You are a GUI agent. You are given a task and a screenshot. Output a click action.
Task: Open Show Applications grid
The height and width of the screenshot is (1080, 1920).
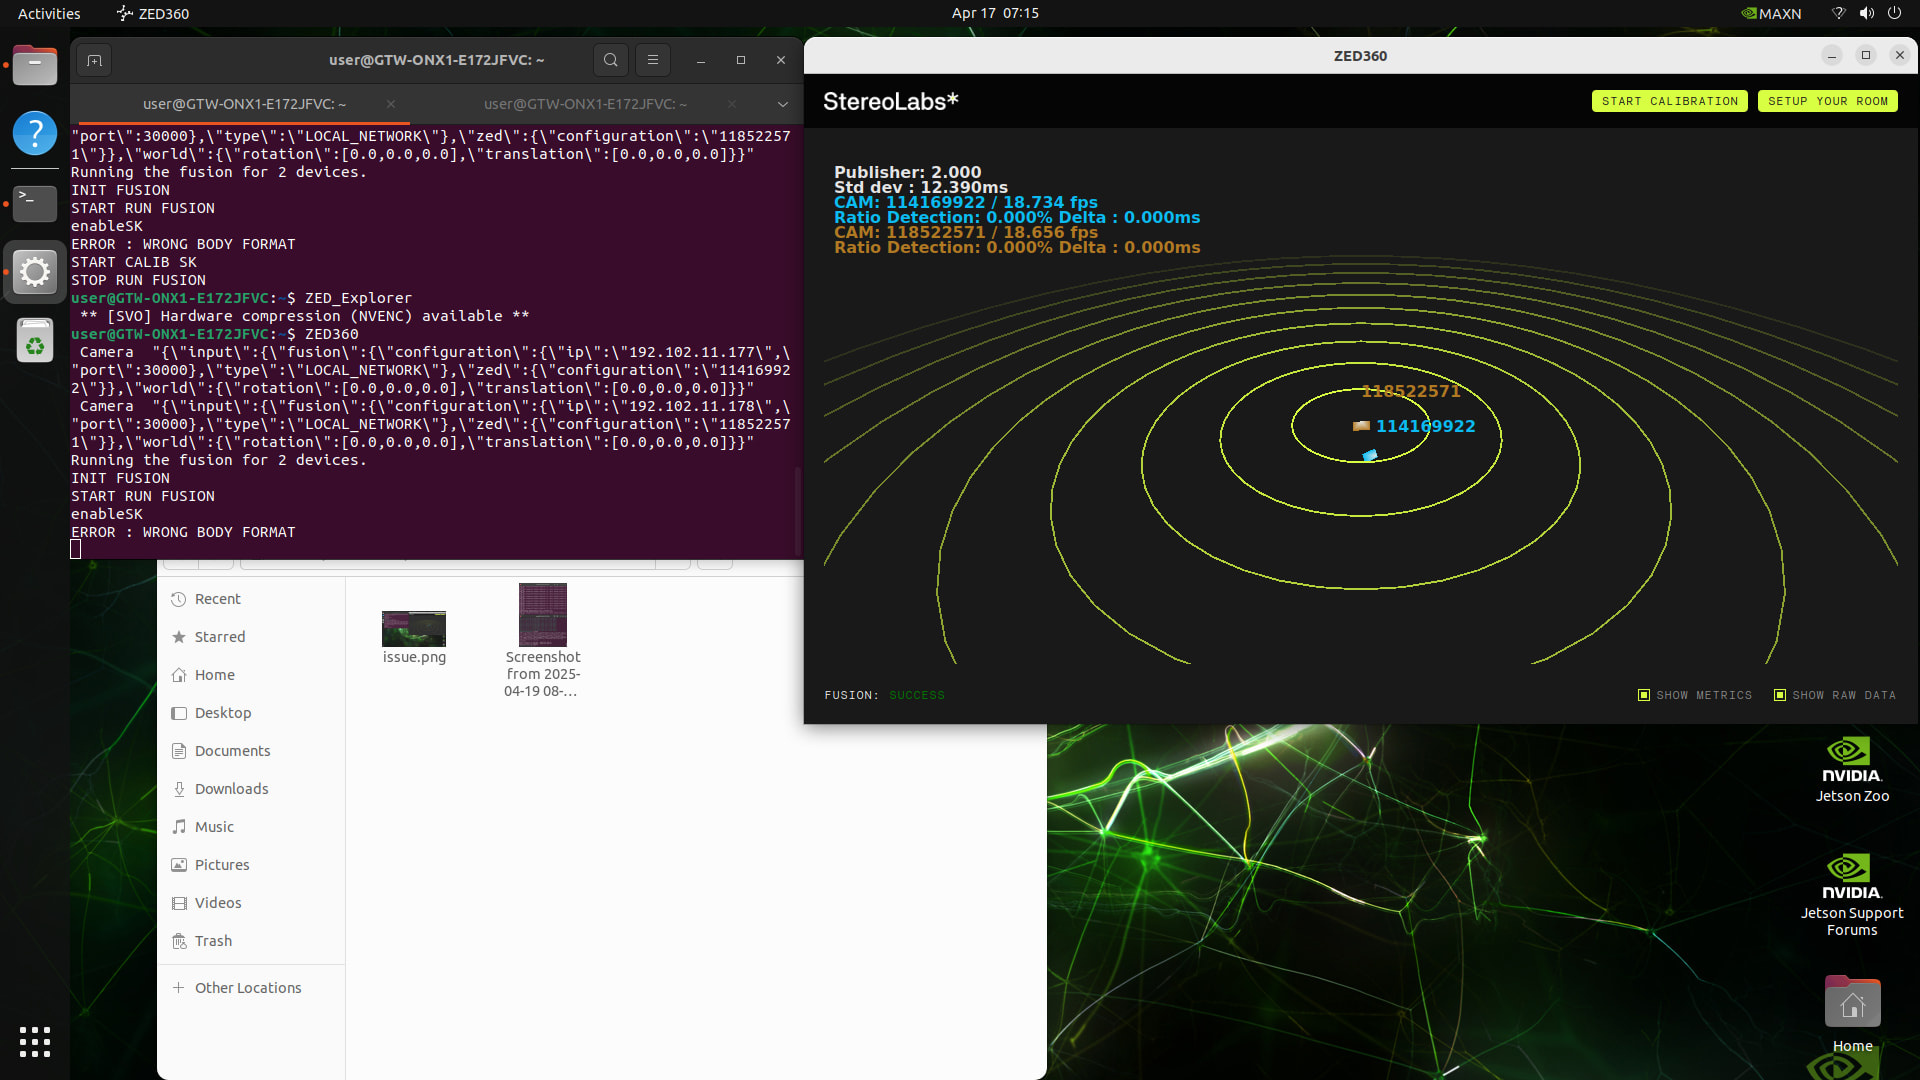[35, 1041]
